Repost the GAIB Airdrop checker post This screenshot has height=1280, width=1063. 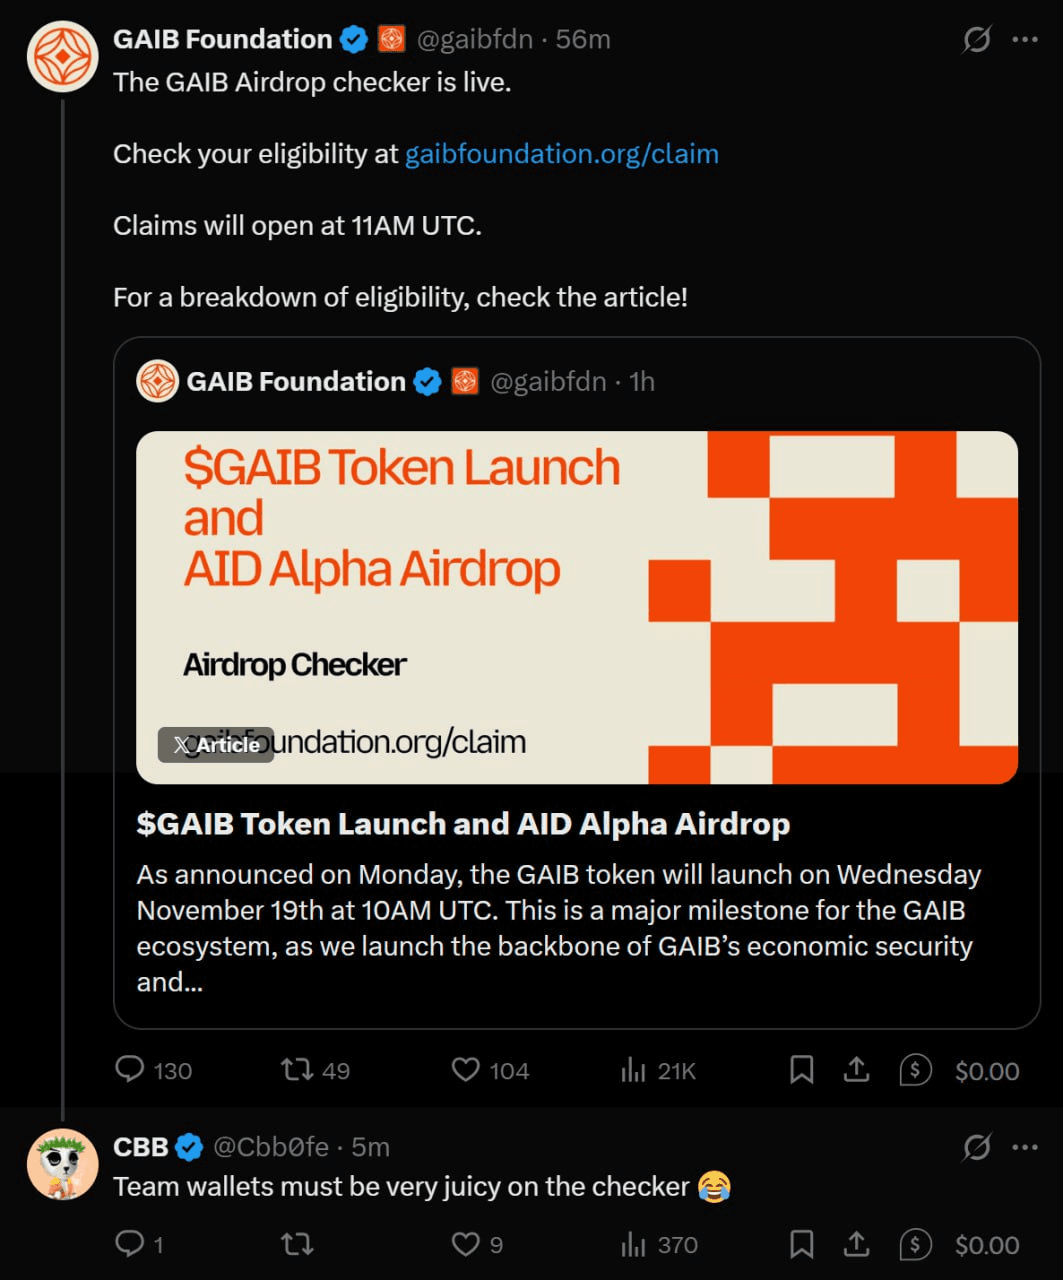coord(297,1070)
